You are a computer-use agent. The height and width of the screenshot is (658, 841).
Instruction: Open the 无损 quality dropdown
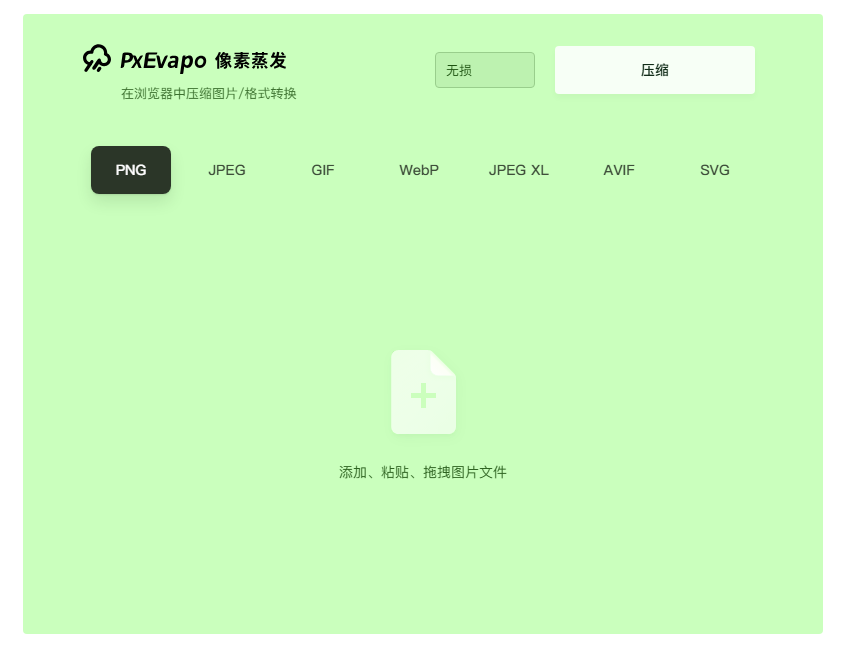485,70
